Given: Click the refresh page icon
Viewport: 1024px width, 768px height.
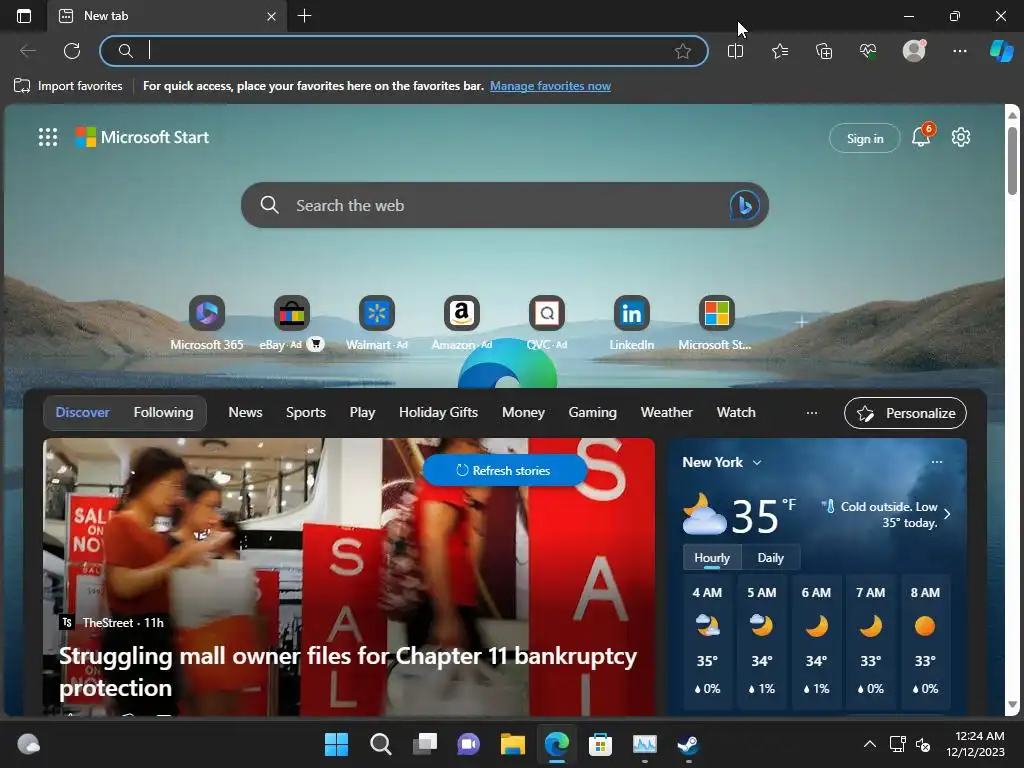Looking at the screenshot, I should coord(72,51).
